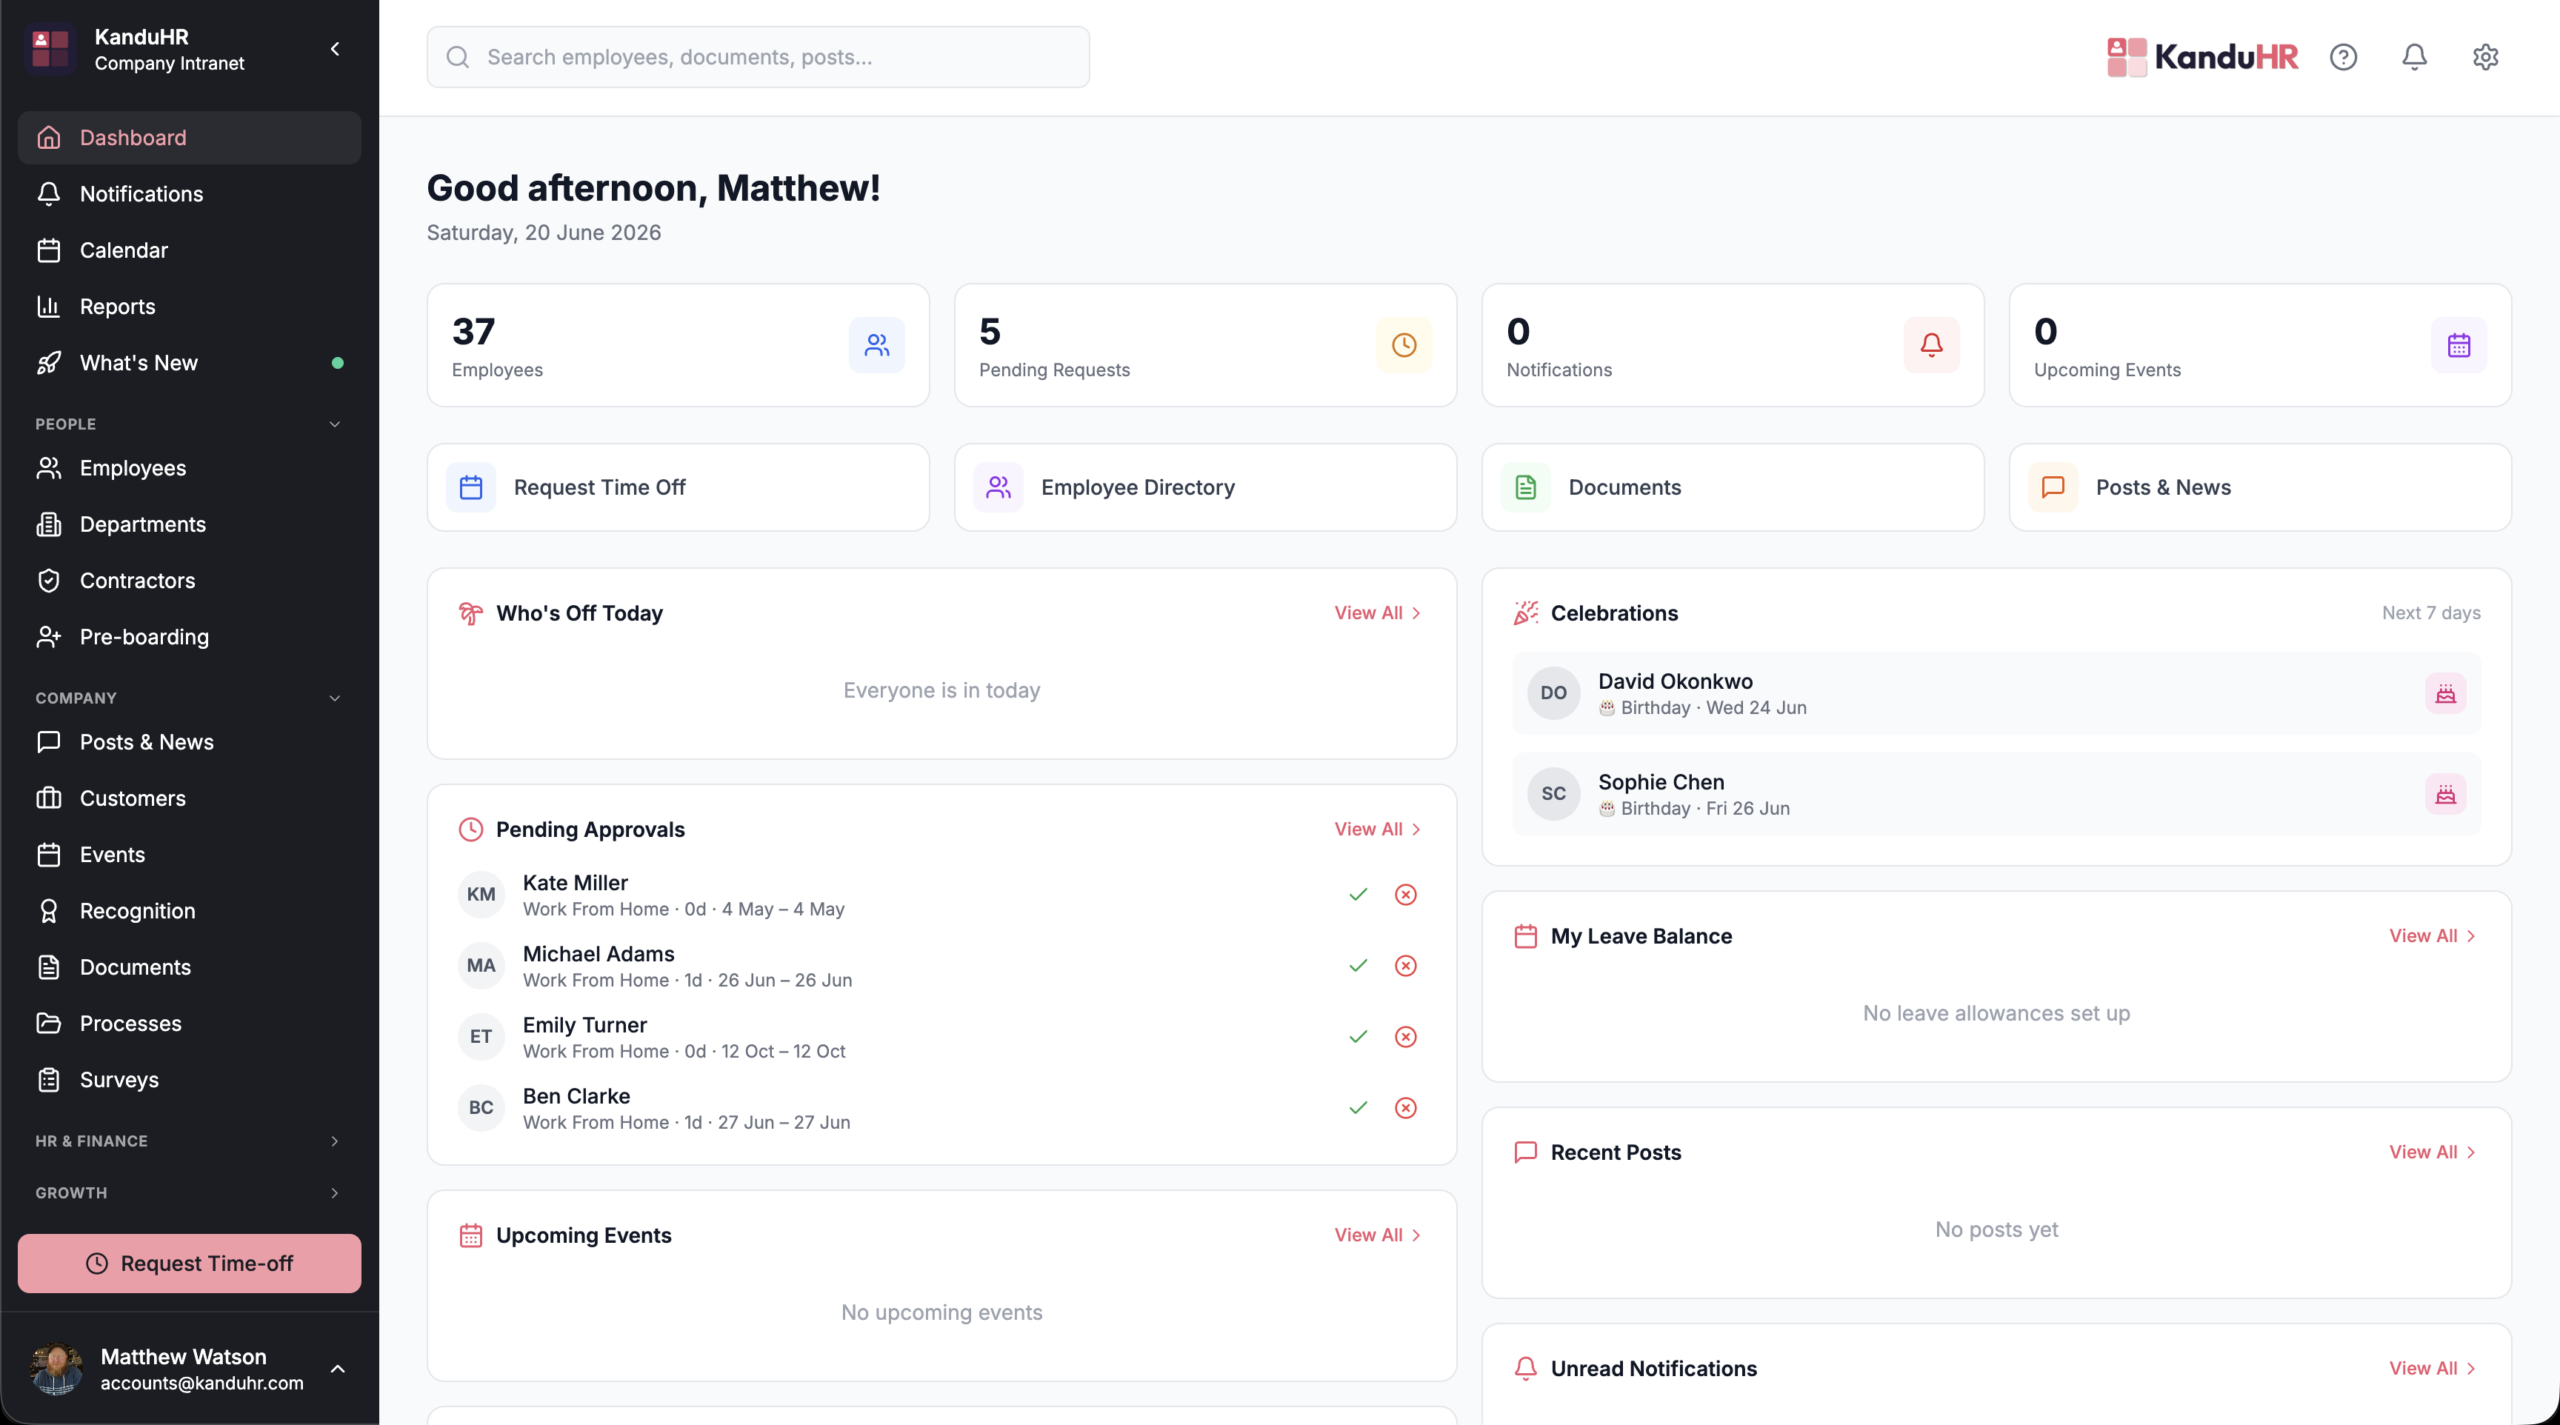Image resolution: width=2560 pixels, height=1425 pixels.
Task: Collapse the PEOPLE sidebar section
Action: click(x=335, y=424)
